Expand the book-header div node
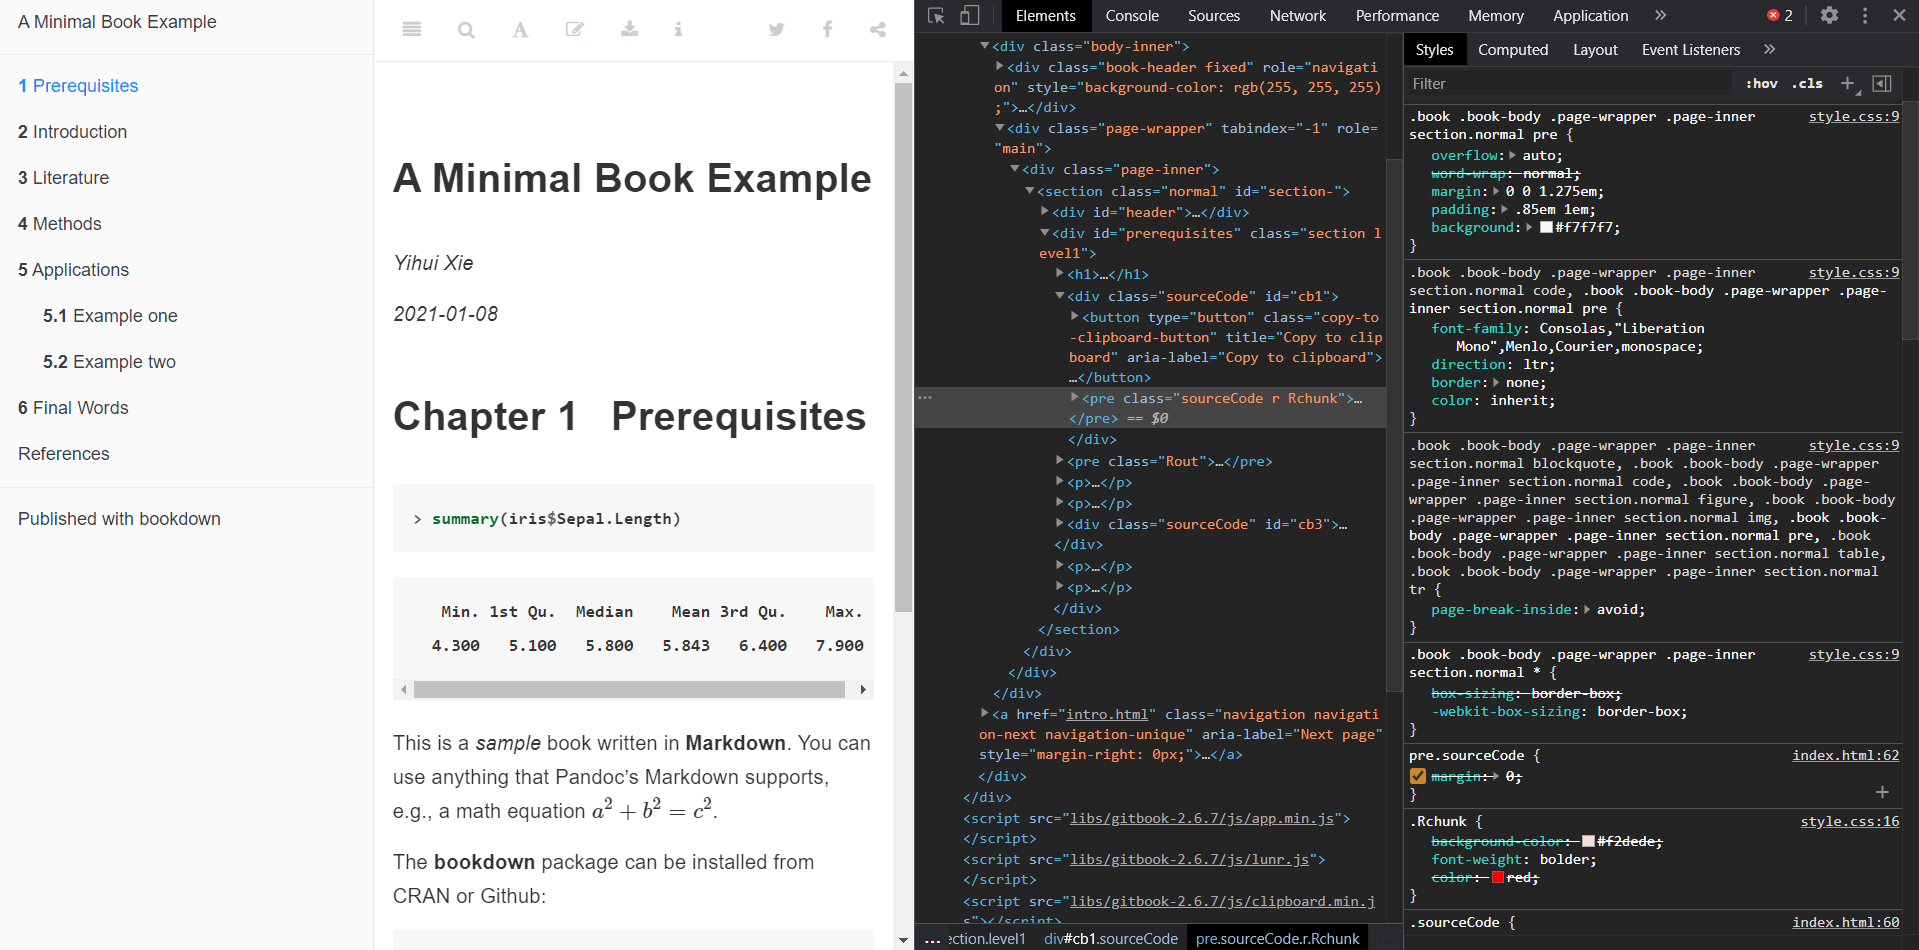This screenshot has width=1919, height=950. pyautogui.click(x=1000, y=67)
